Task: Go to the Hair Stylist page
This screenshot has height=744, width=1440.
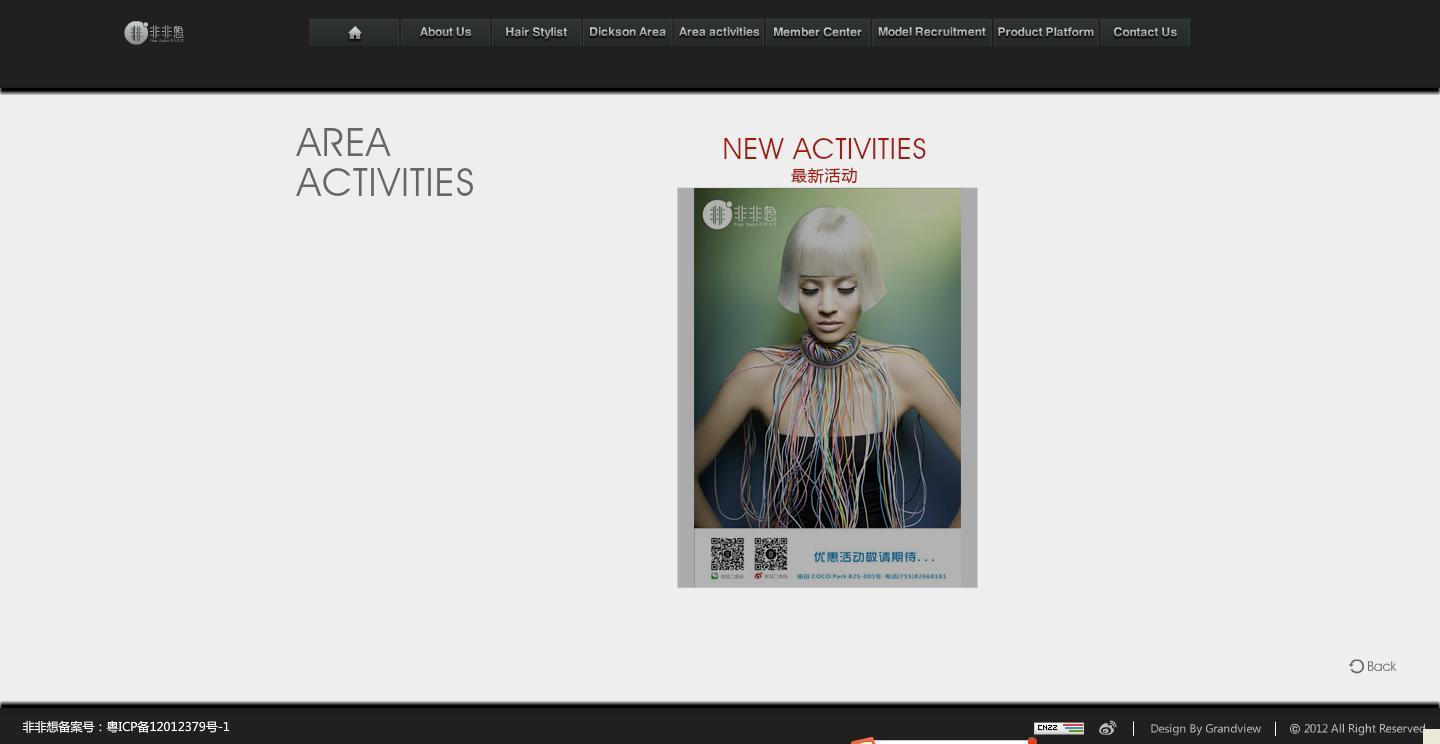Action: [x=536, y=32]
